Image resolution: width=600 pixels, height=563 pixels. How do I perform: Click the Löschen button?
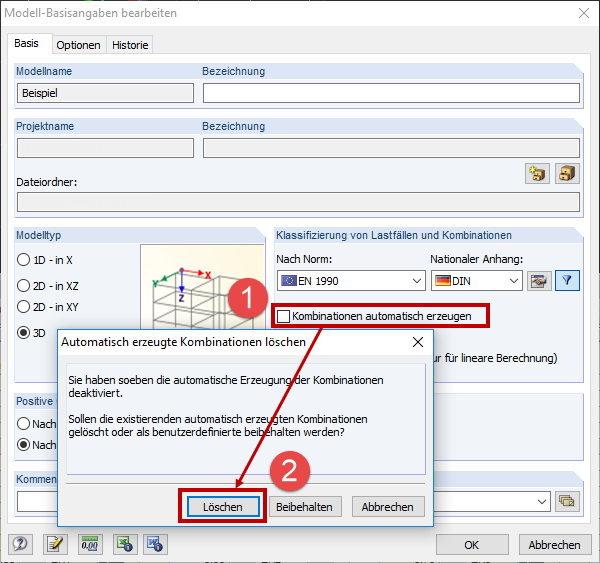click(223, 507)
